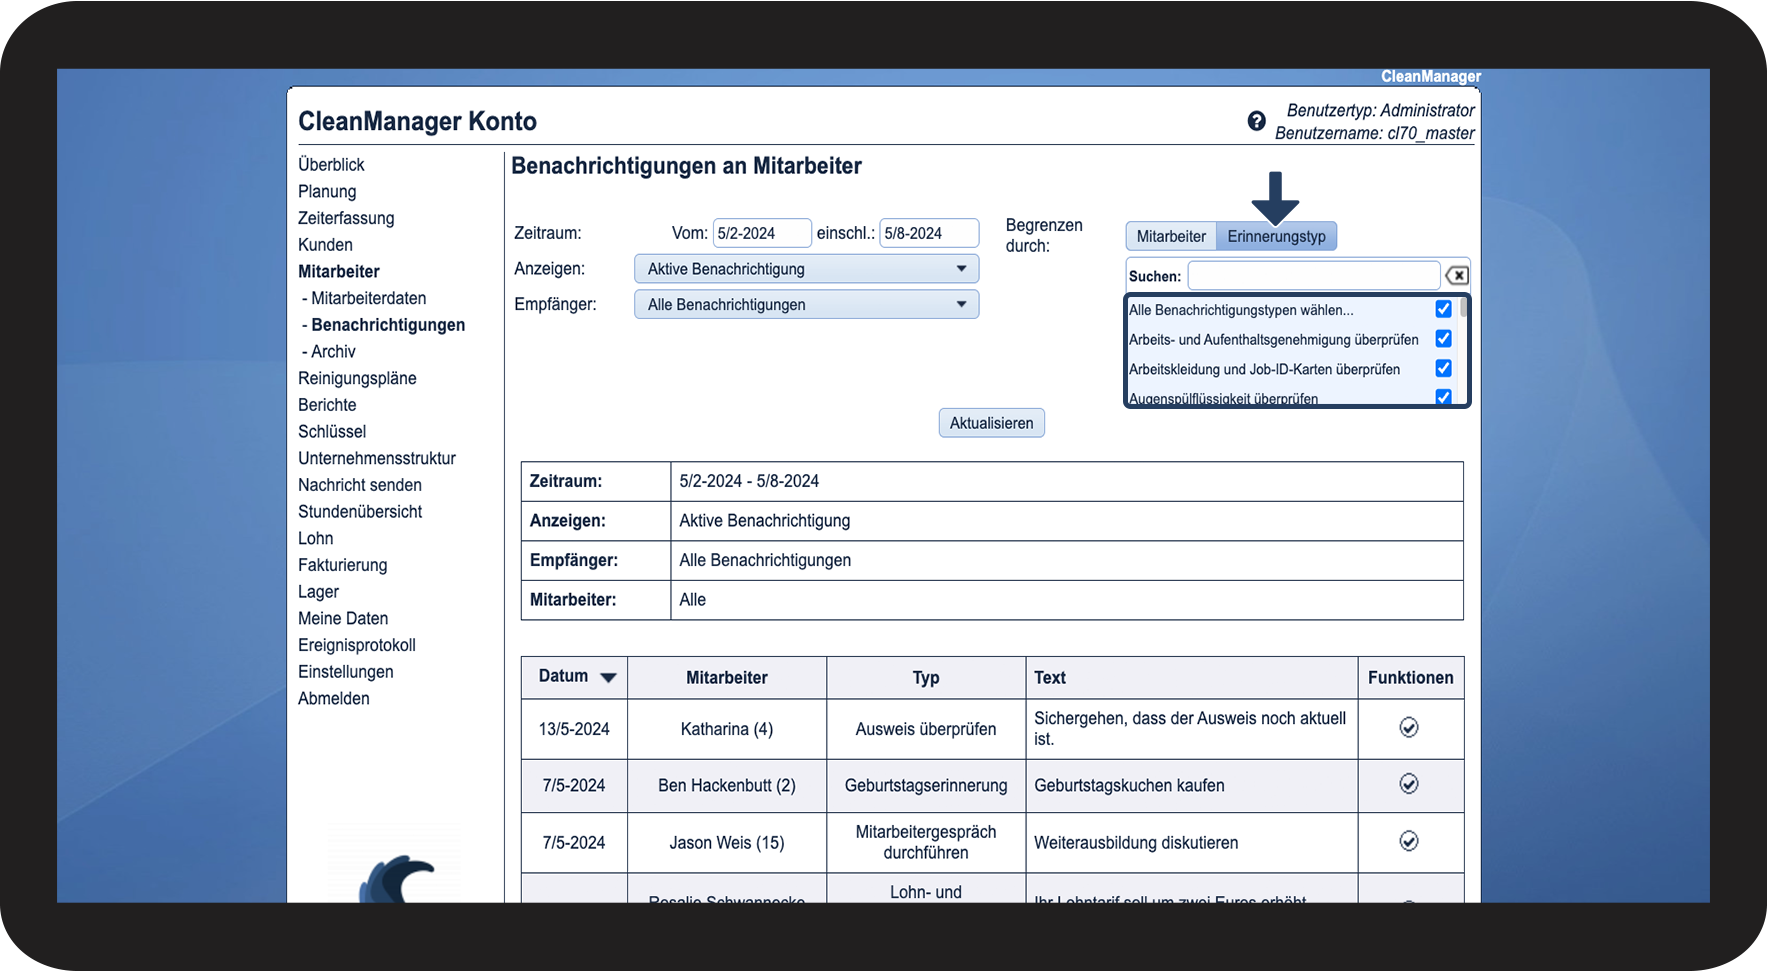The height and width of the screenshot is (971, 1767).
Task: Complete Jason Weis's notification via checkmark icon
Action: click(1408, 841)
